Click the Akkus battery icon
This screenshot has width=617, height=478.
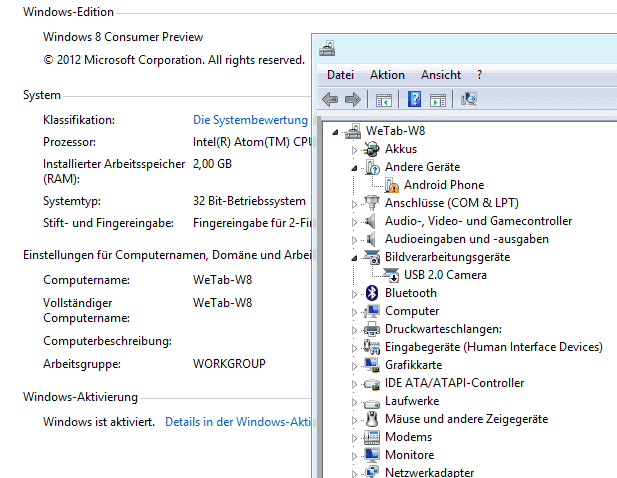(x=371, y=149)
